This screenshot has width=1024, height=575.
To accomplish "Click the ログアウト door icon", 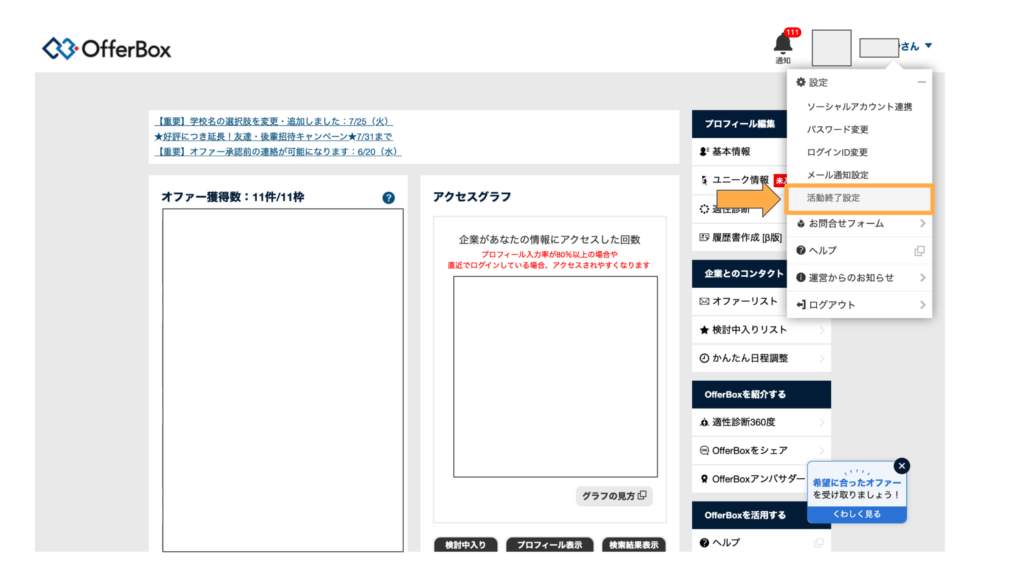I will tap(801, 304).
